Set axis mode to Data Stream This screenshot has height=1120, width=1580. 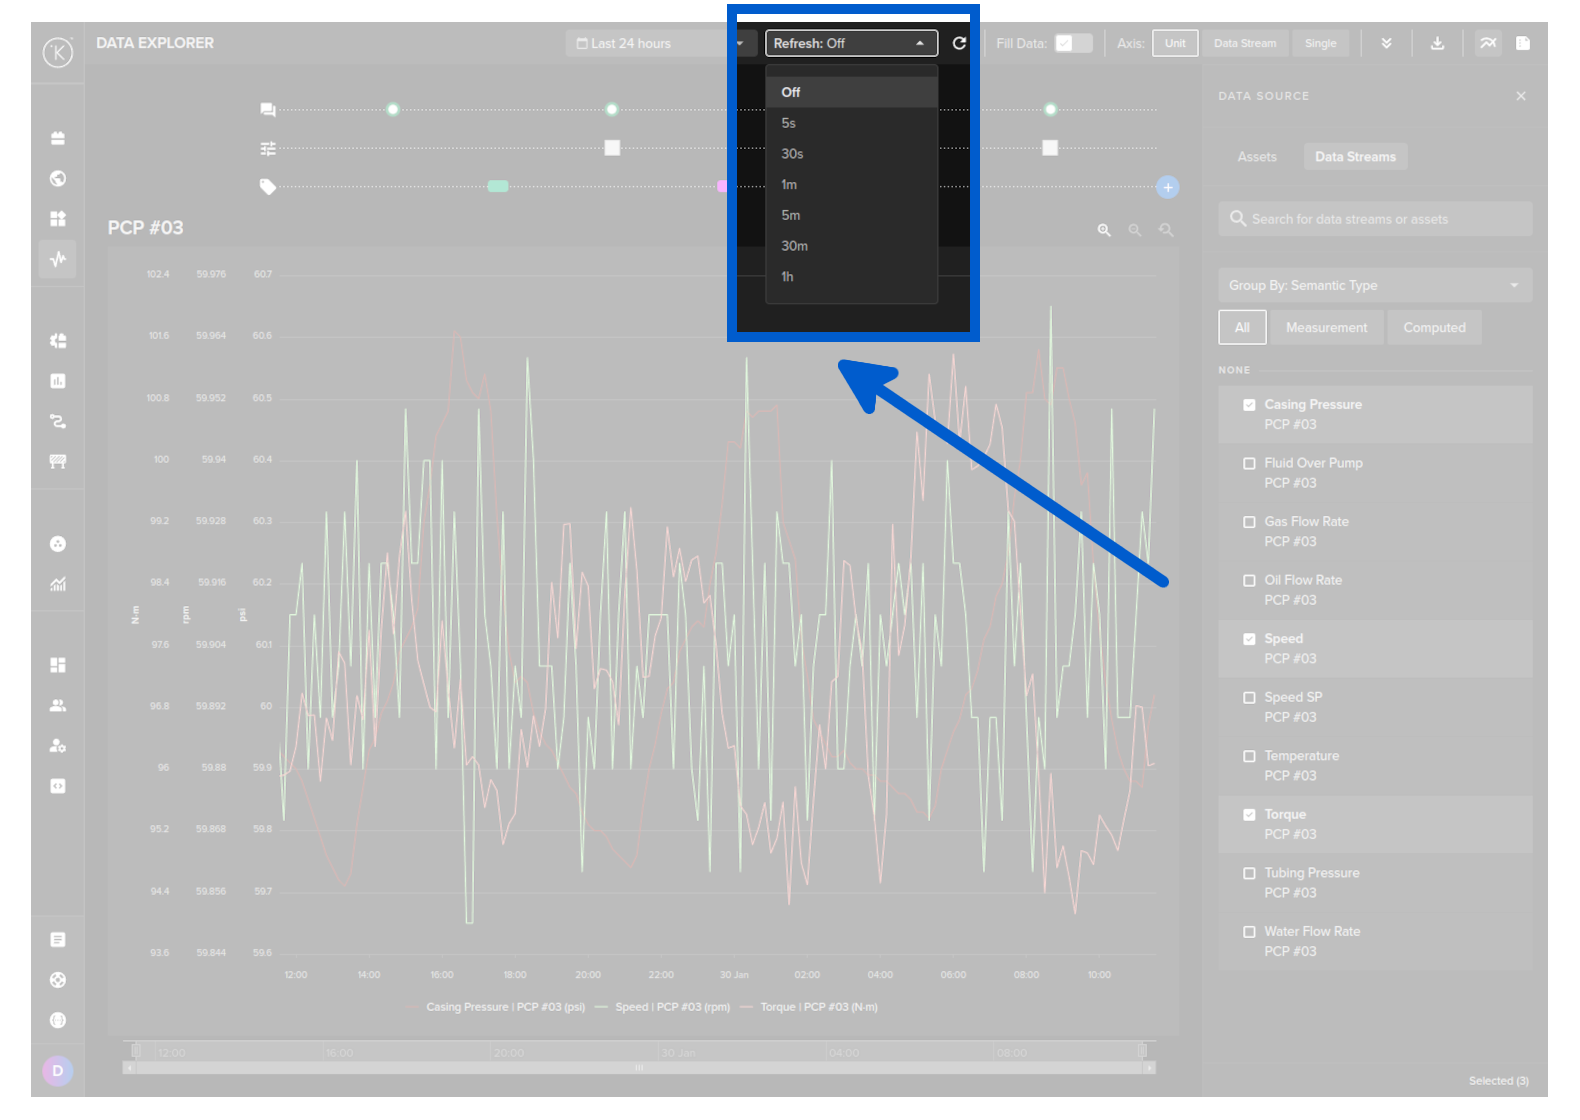pyautogui.click(x=1244, y=43)
